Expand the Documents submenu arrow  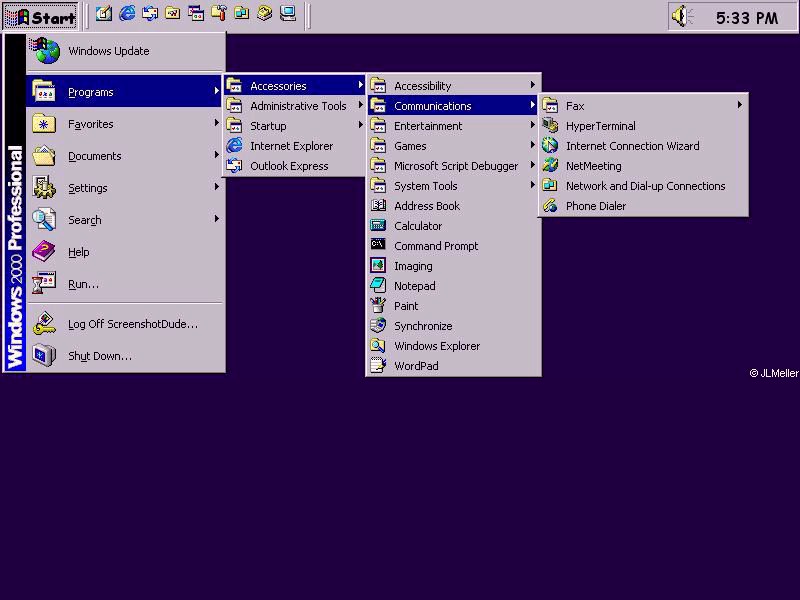pyautogui.click(x=216, y=155)
